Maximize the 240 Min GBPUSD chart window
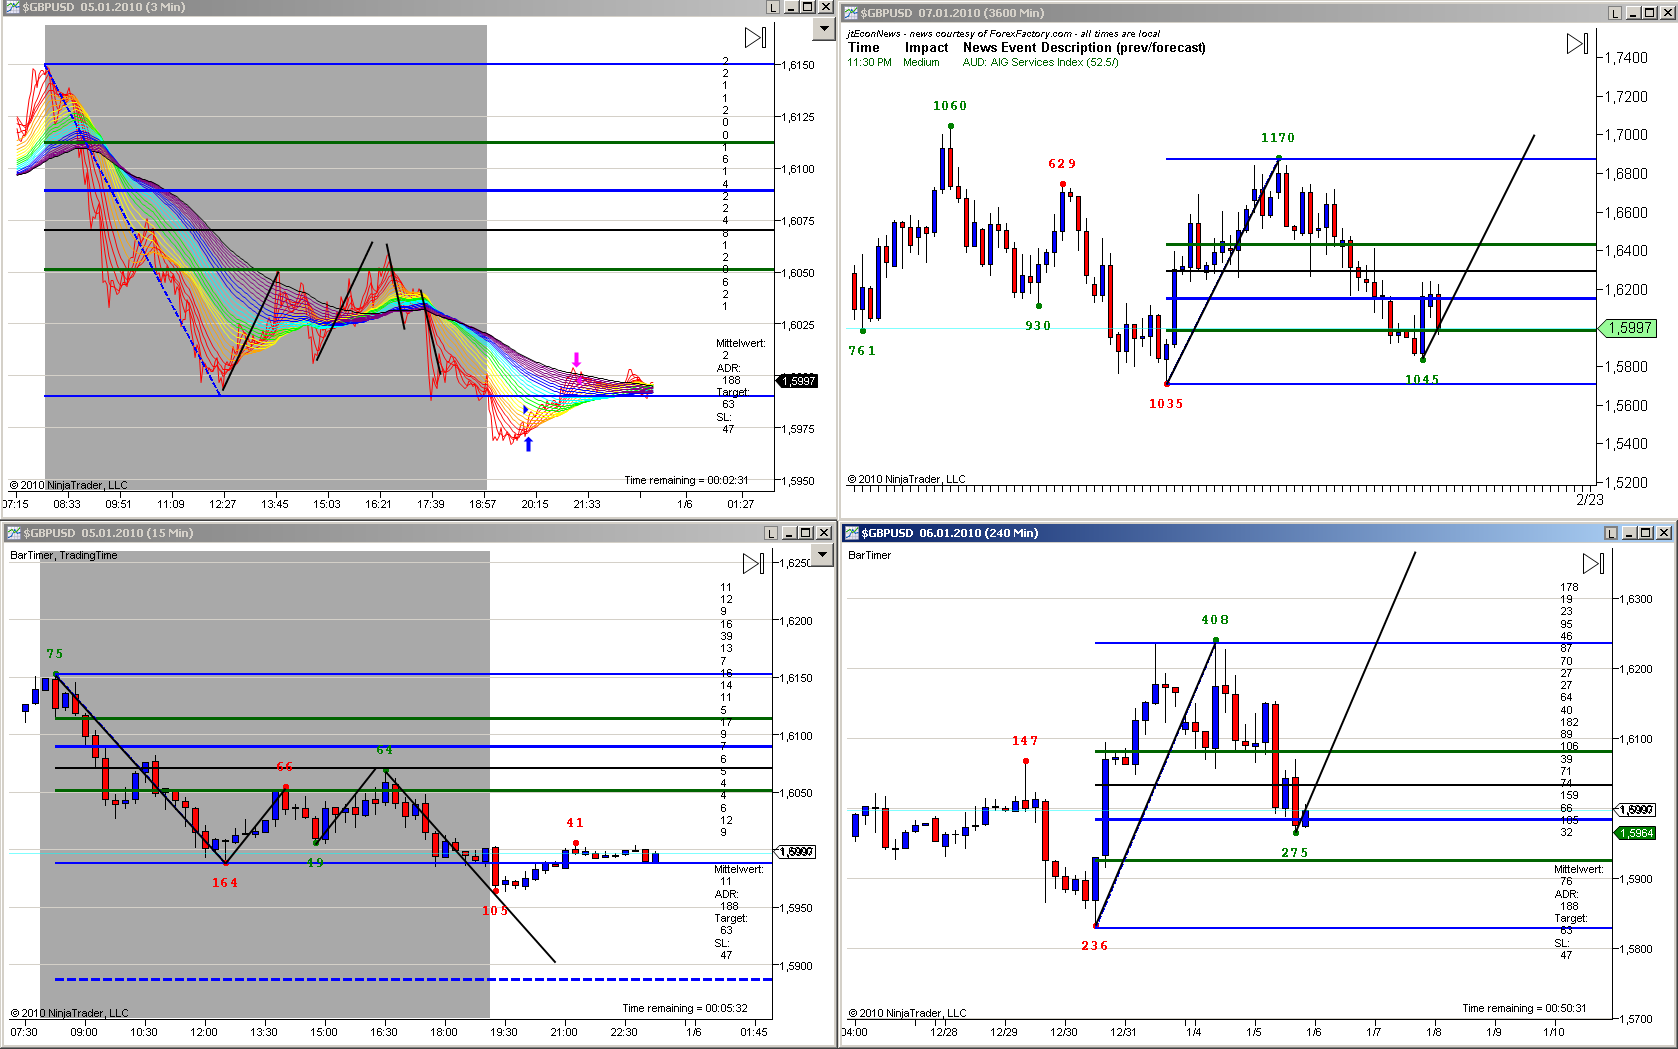Image resolution: width=1678 pixels, height=1049 pixels. click(1647, 533)
